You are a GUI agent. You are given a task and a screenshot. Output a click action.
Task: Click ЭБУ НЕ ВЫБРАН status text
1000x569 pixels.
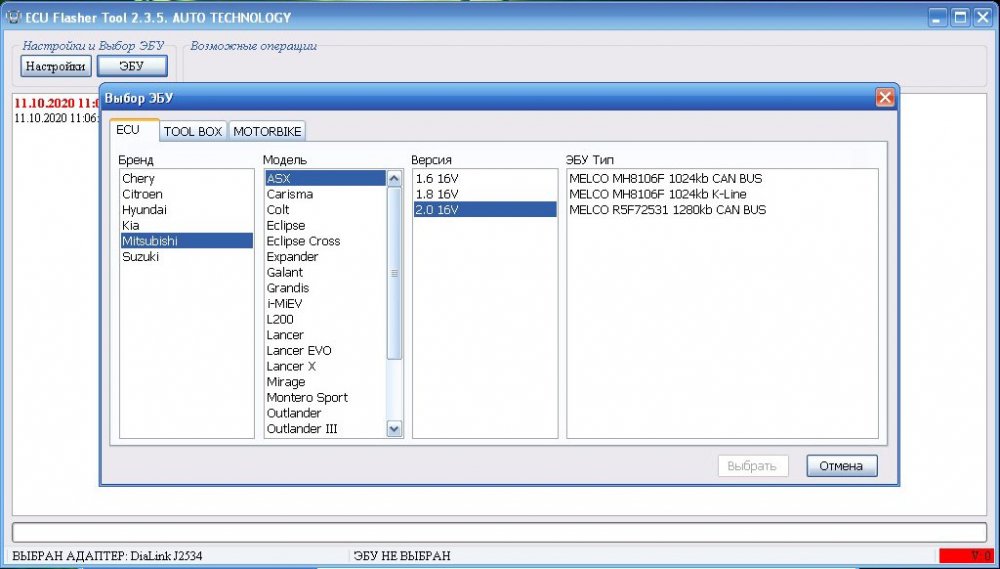point(402,556)
